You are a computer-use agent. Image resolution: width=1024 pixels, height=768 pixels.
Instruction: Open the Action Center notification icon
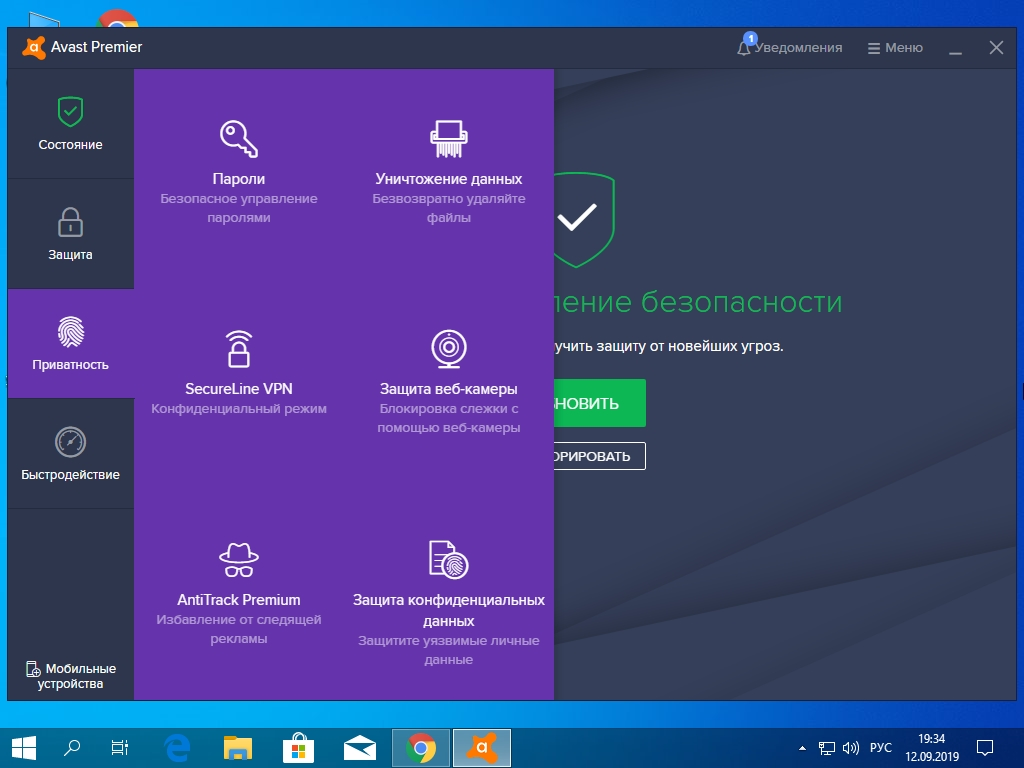985,748
